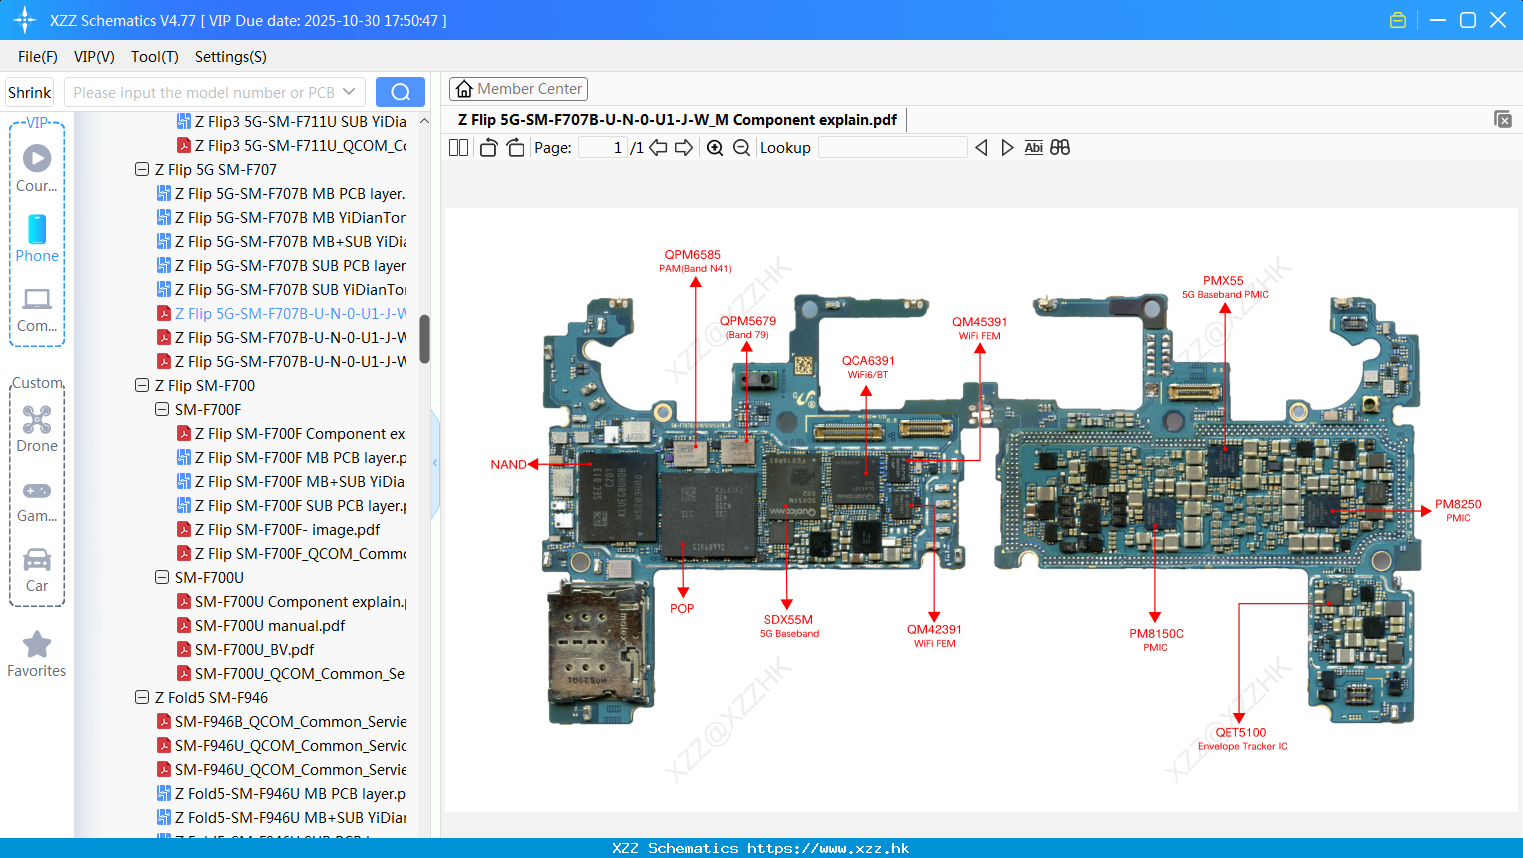Click the xzz.hk website link
This screenshot has width=1523, height=858.
click(x=828, y=848)
